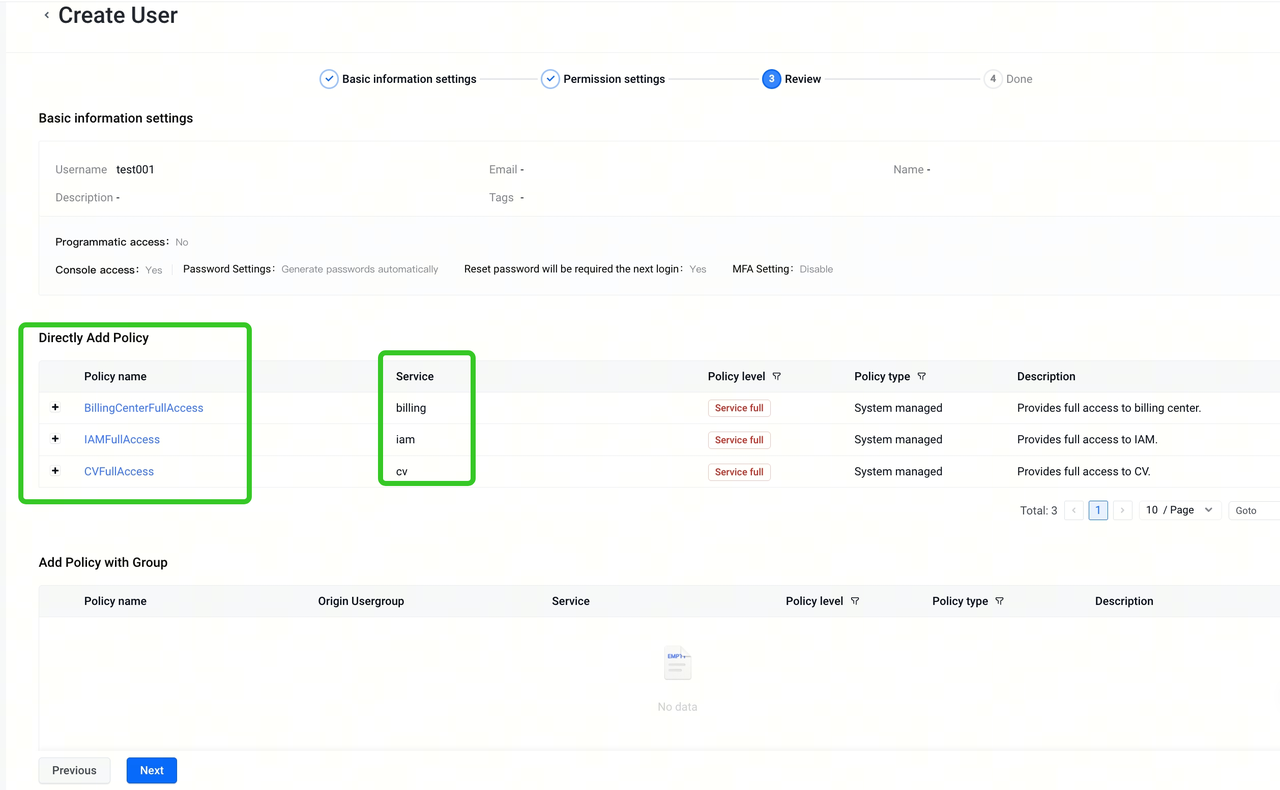Expand the BillingCenterFullAccess policy row
Viewport: 1280px width, 790px height.
[55, 408]
